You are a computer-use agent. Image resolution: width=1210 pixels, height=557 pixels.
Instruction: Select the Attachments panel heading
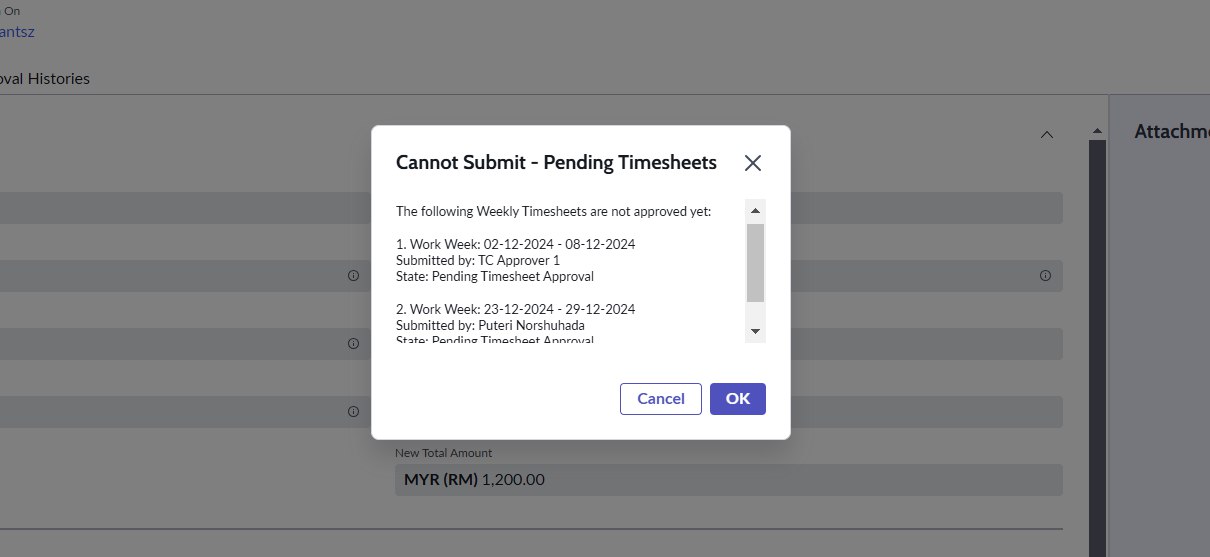(1171, 131)
